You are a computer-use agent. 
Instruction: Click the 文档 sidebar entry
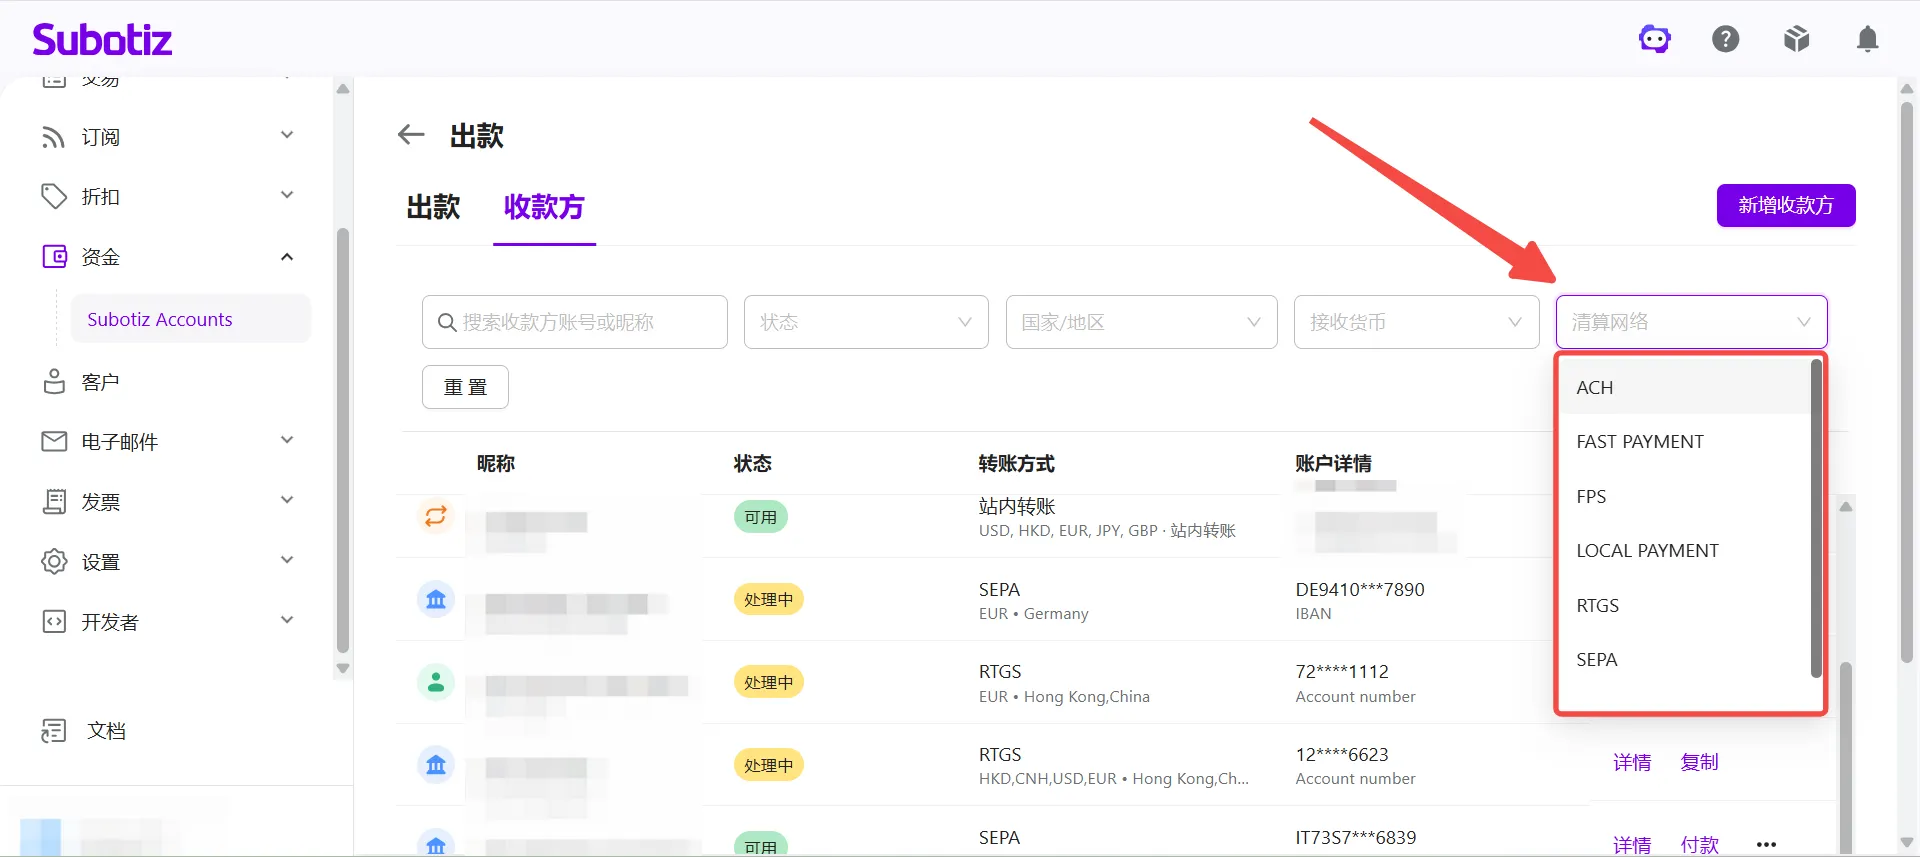click(x=106, y=731)
